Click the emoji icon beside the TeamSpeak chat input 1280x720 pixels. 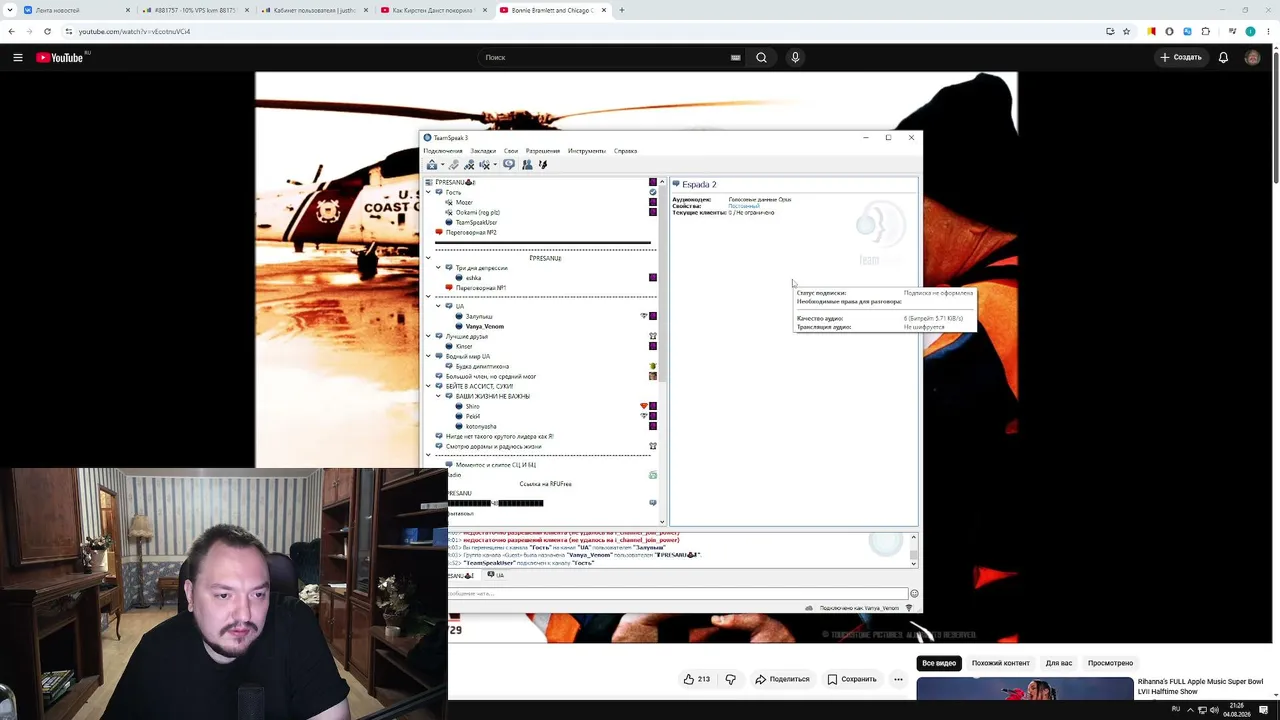tap(914, 593)
